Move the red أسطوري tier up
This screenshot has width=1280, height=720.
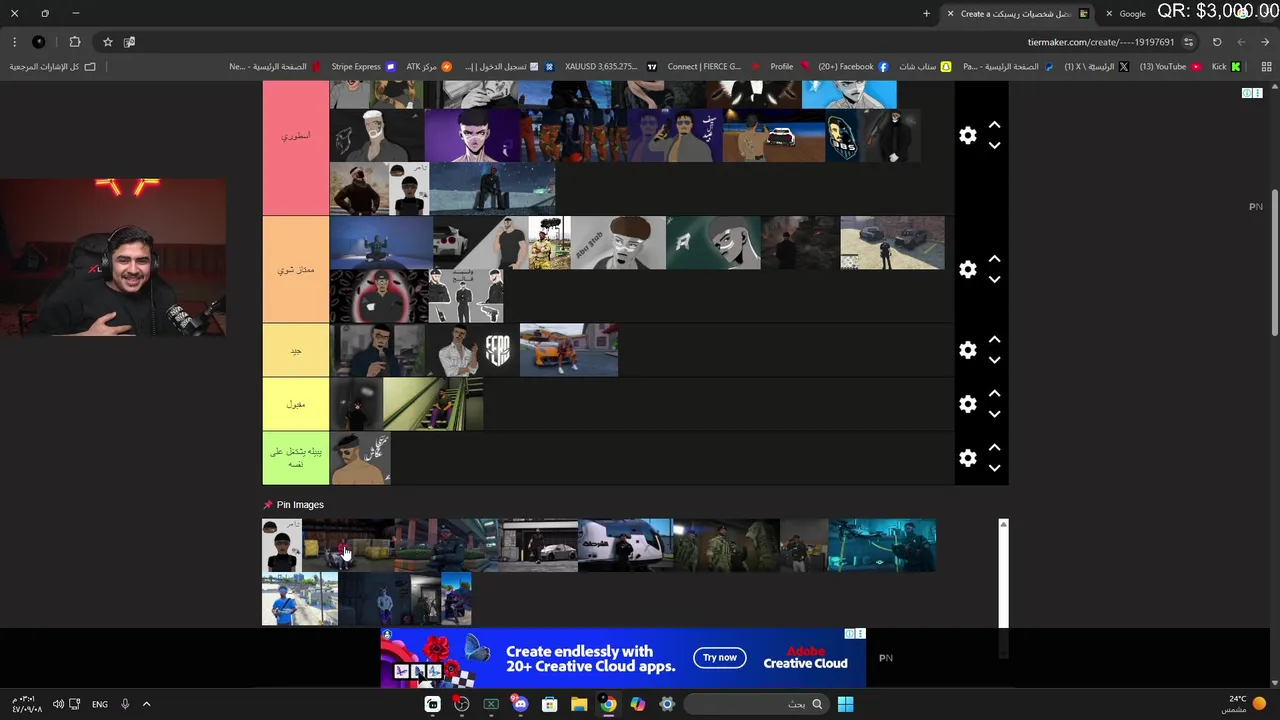[x=994, y=125]
